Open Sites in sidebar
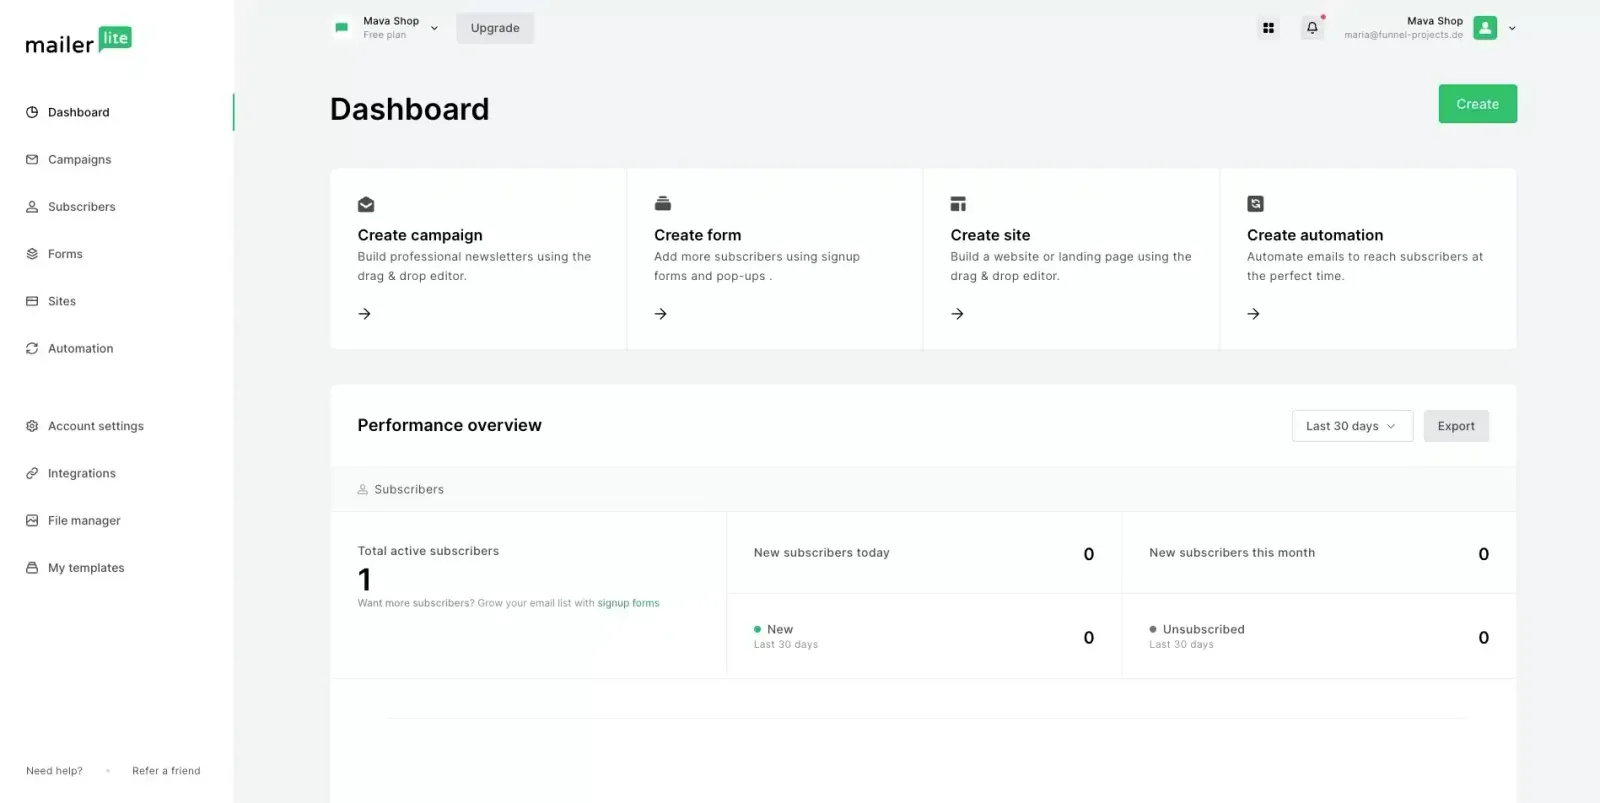1600x803 pixels. pos(62,301)
